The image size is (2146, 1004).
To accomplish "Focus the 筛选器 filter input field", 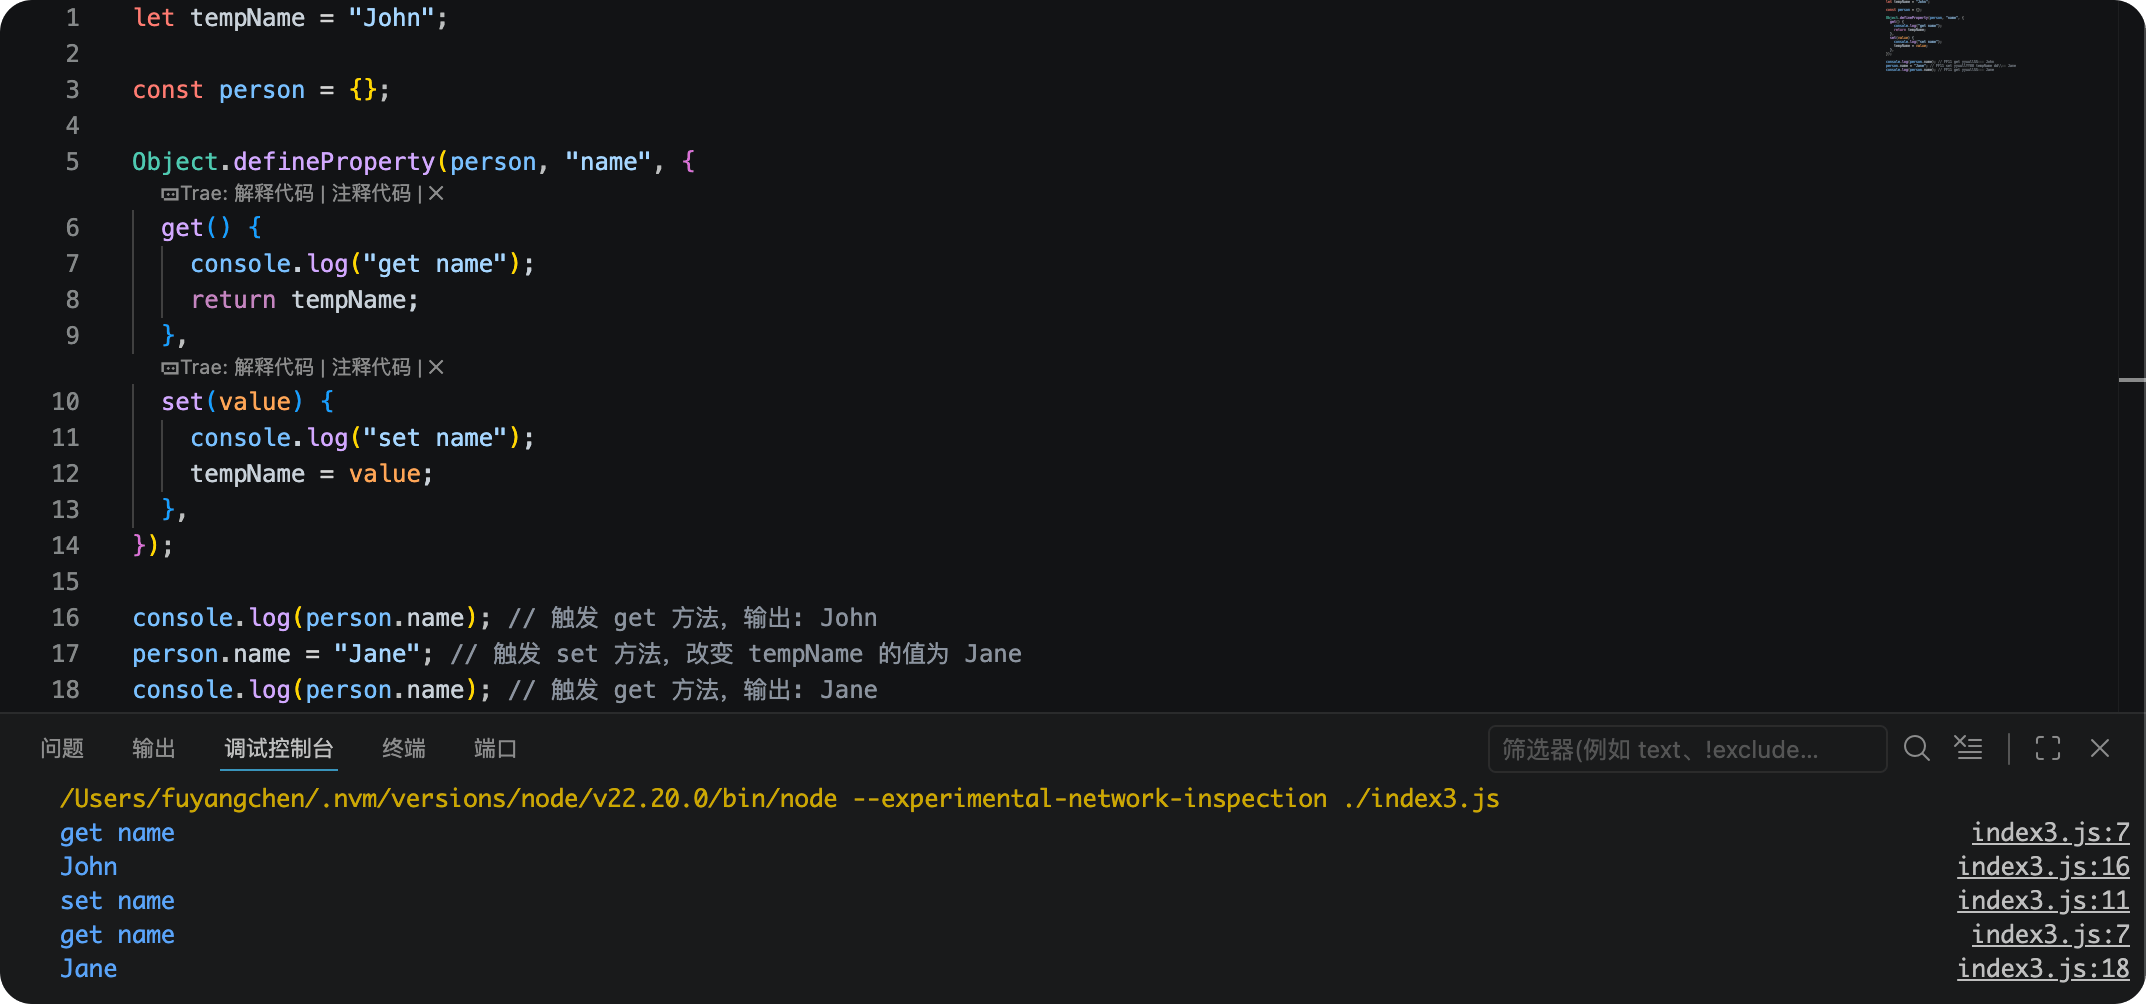I will click(1687, 749).
